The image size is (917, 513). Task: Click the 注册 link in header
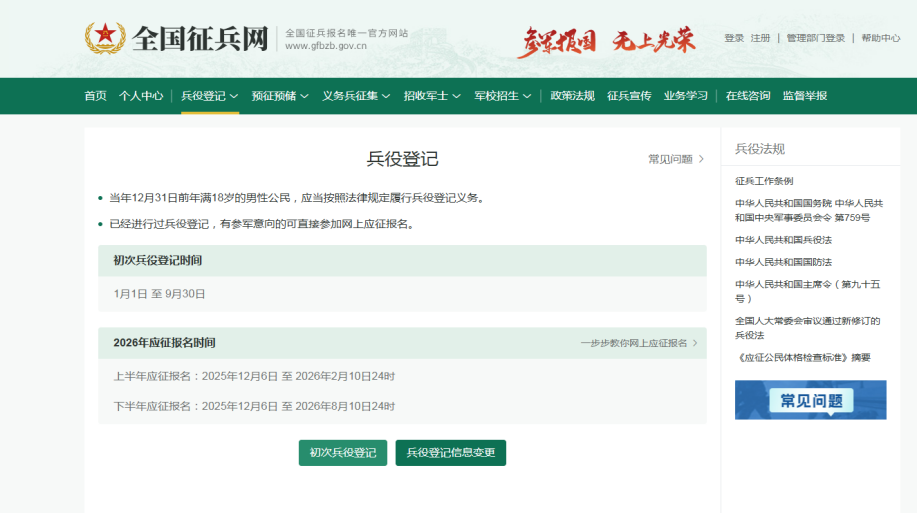coord(761,38)
